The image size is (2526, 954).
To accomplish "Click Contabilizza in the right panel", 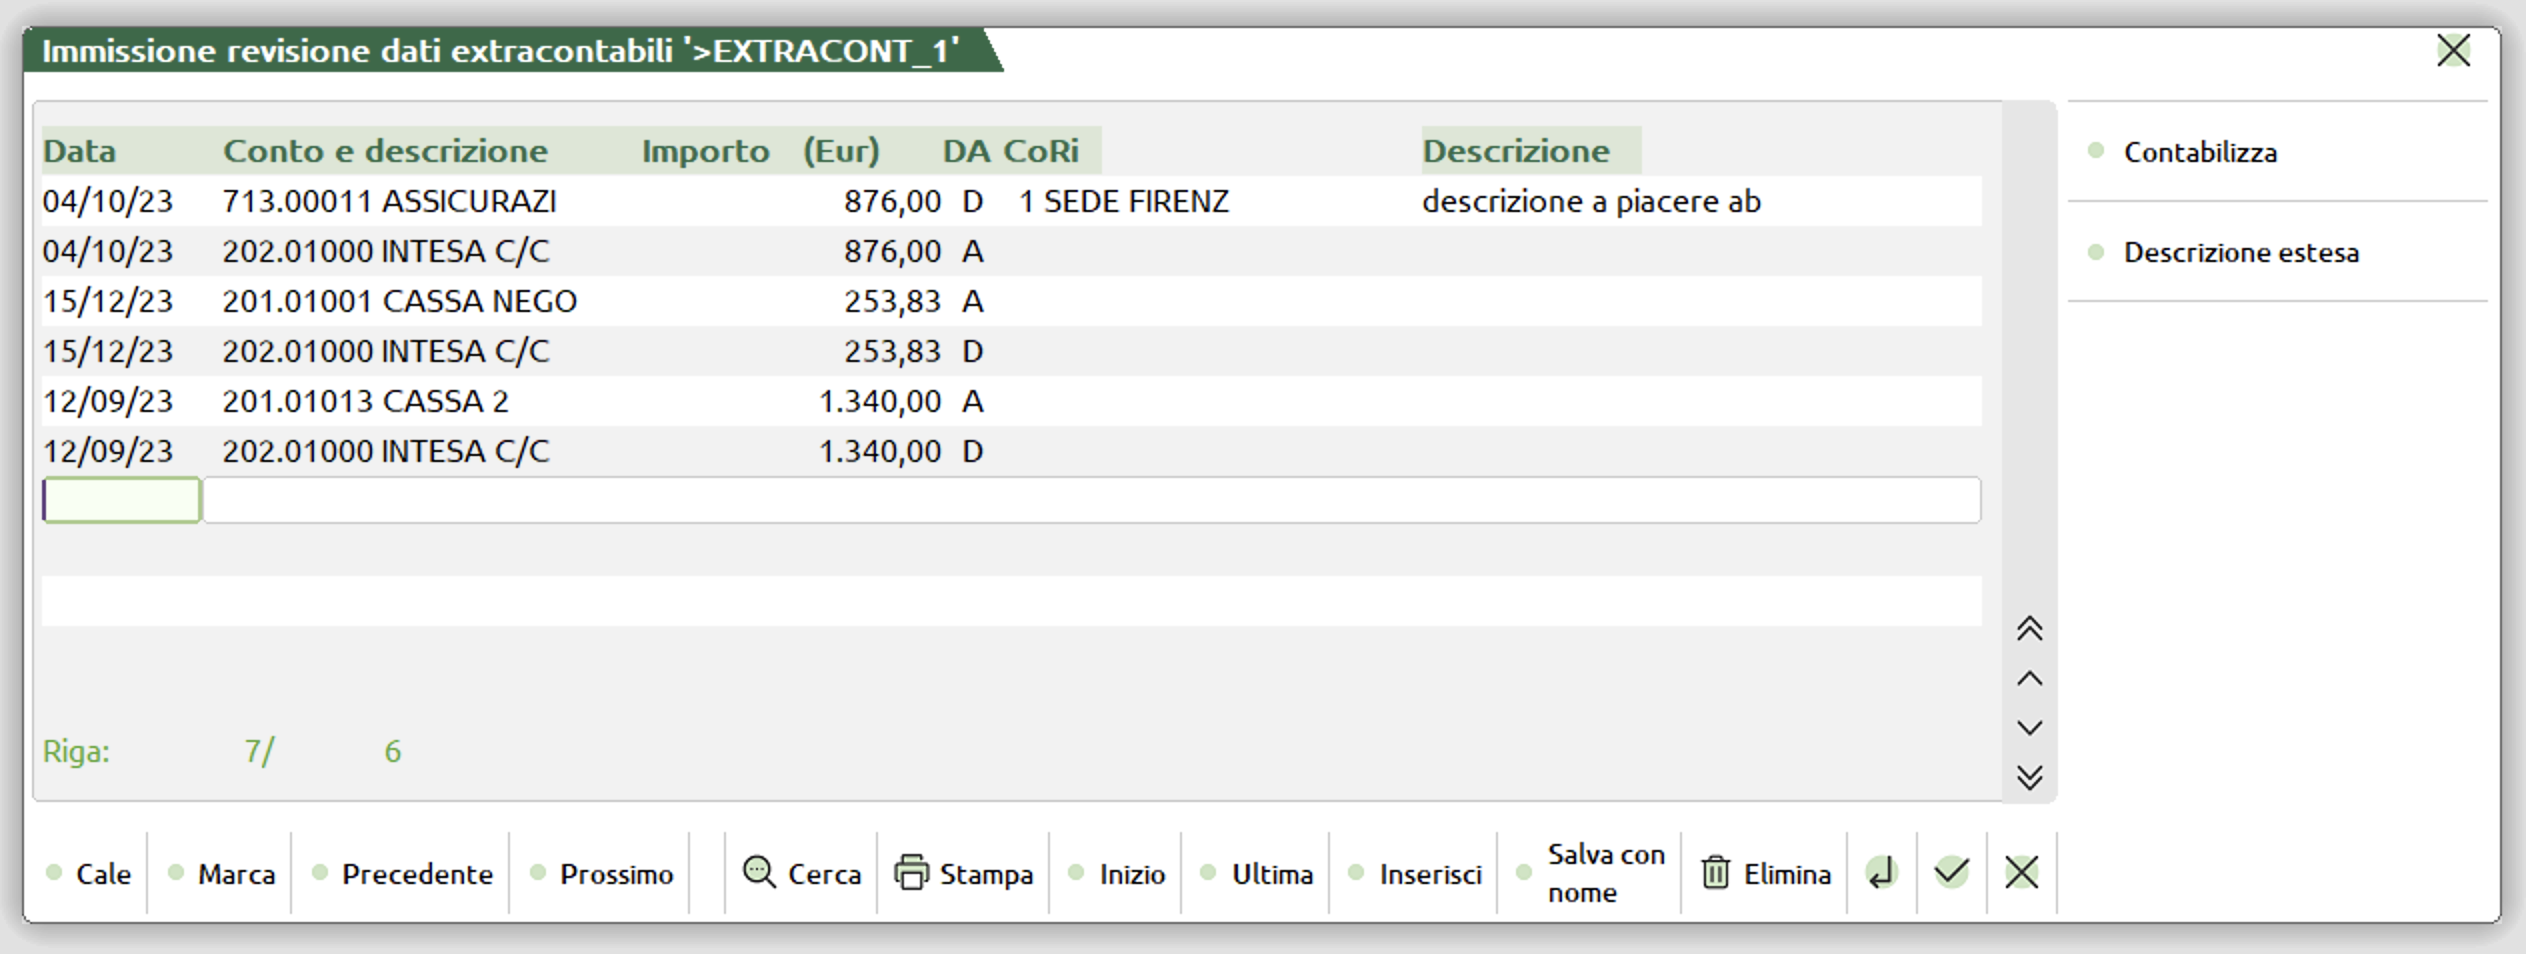I will coord(2199,152).
